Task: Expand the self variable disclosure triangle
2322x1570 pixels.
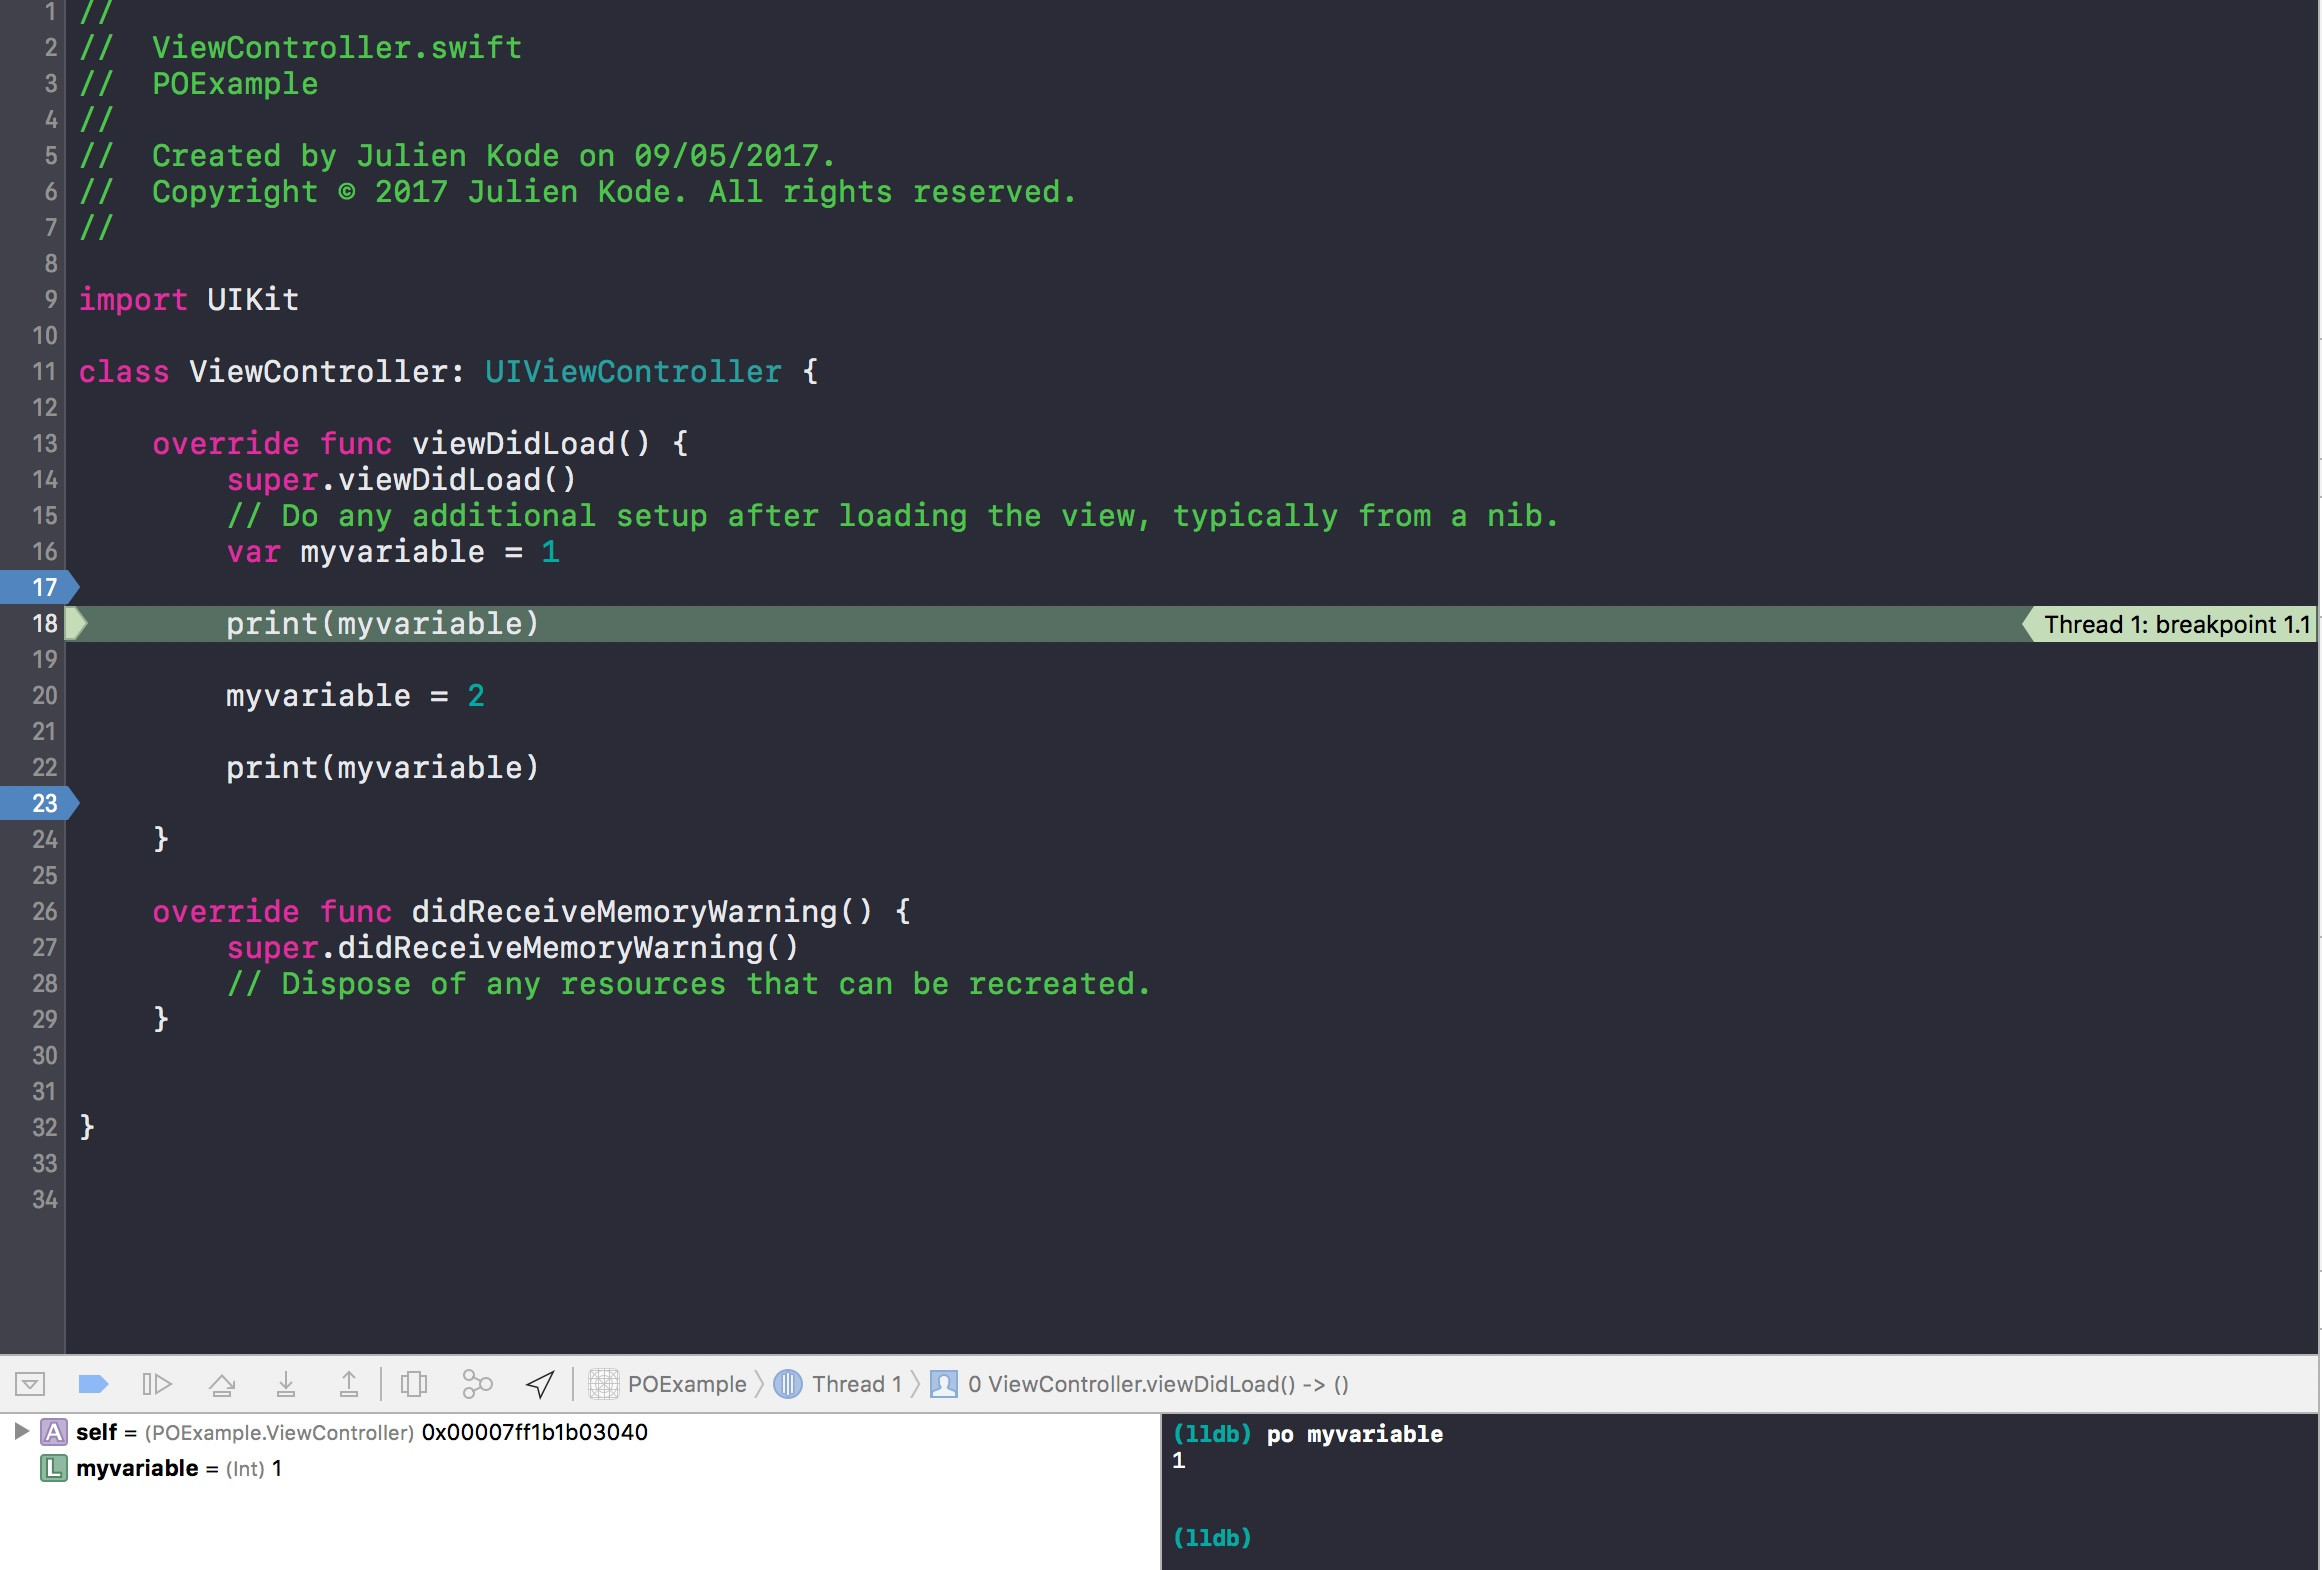Action: coord(21,1431)
